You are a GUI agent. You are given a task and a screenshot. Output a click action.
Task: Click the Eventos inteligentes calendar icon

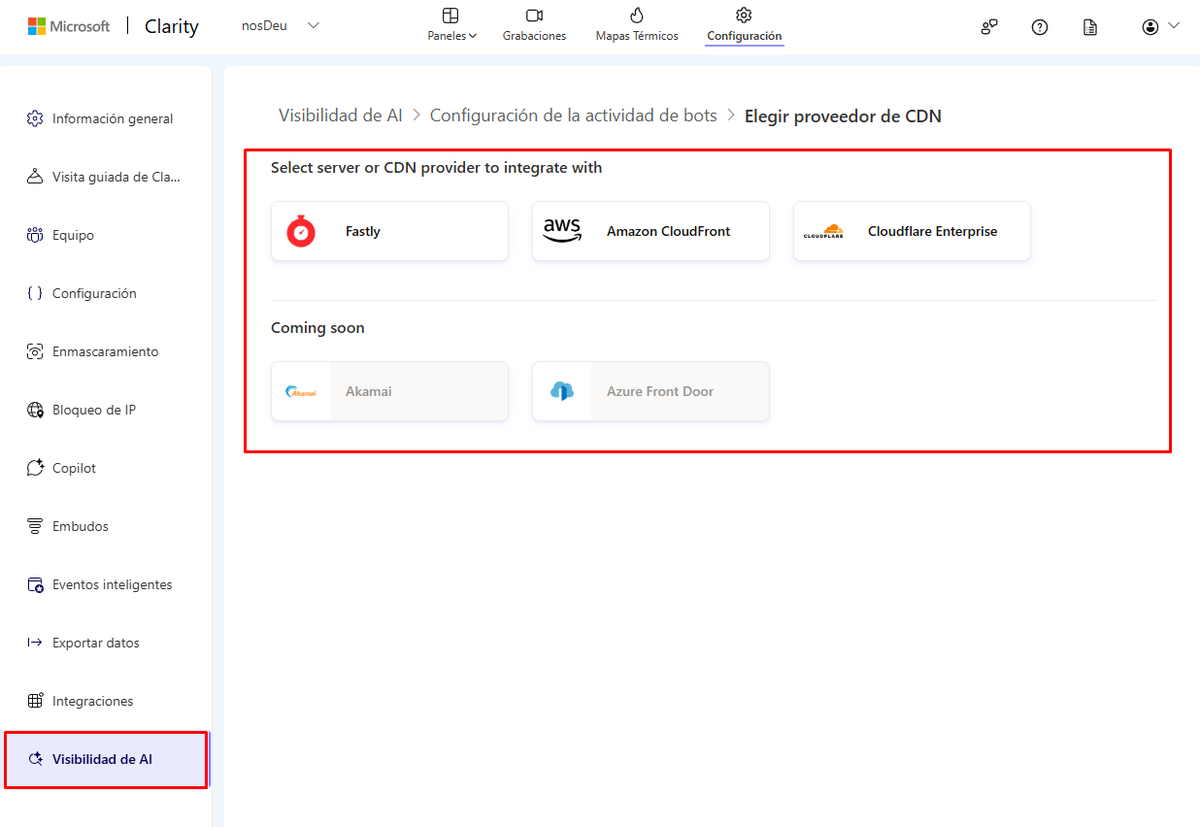coord(35,584)
